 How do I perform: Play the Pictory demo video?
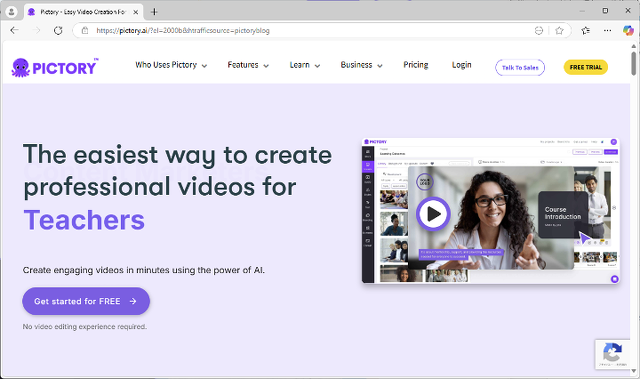433,214
